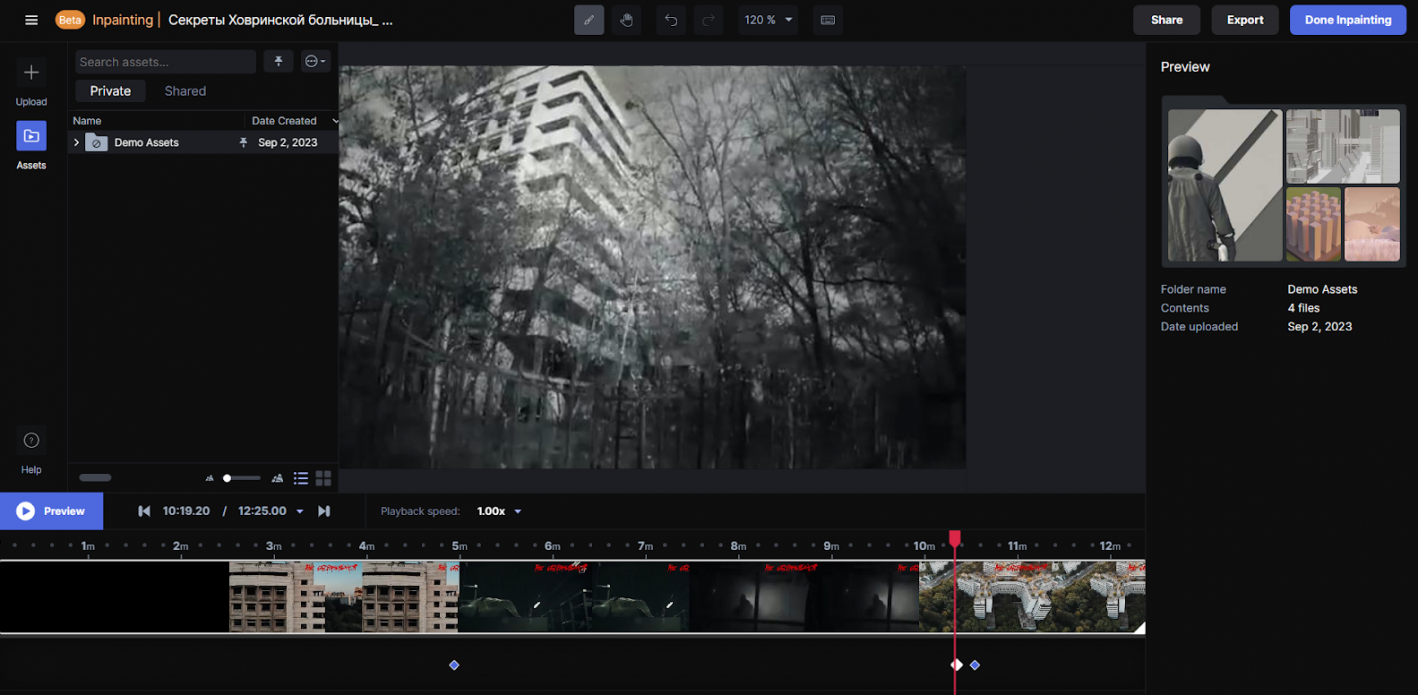Open the hamburger main menu

click(x=31, y=20)
